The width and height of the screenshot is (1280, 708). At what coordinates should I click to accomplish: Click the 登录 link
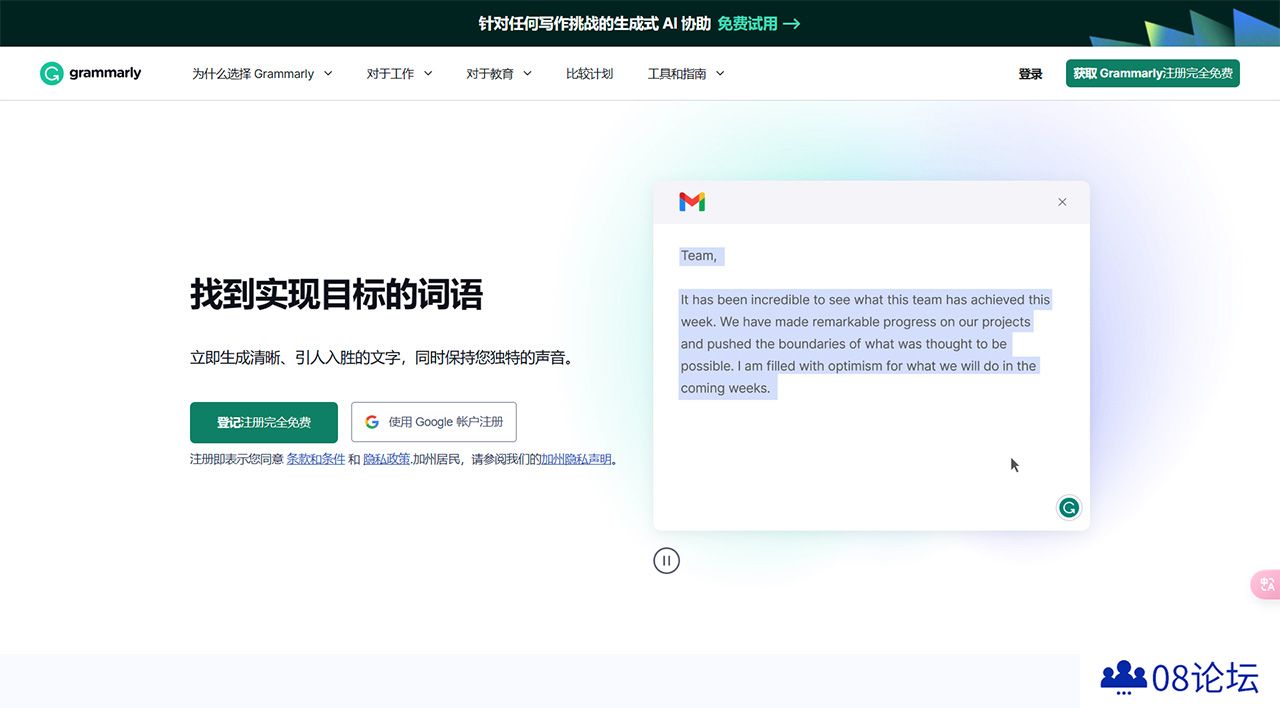pos(1030,74)
